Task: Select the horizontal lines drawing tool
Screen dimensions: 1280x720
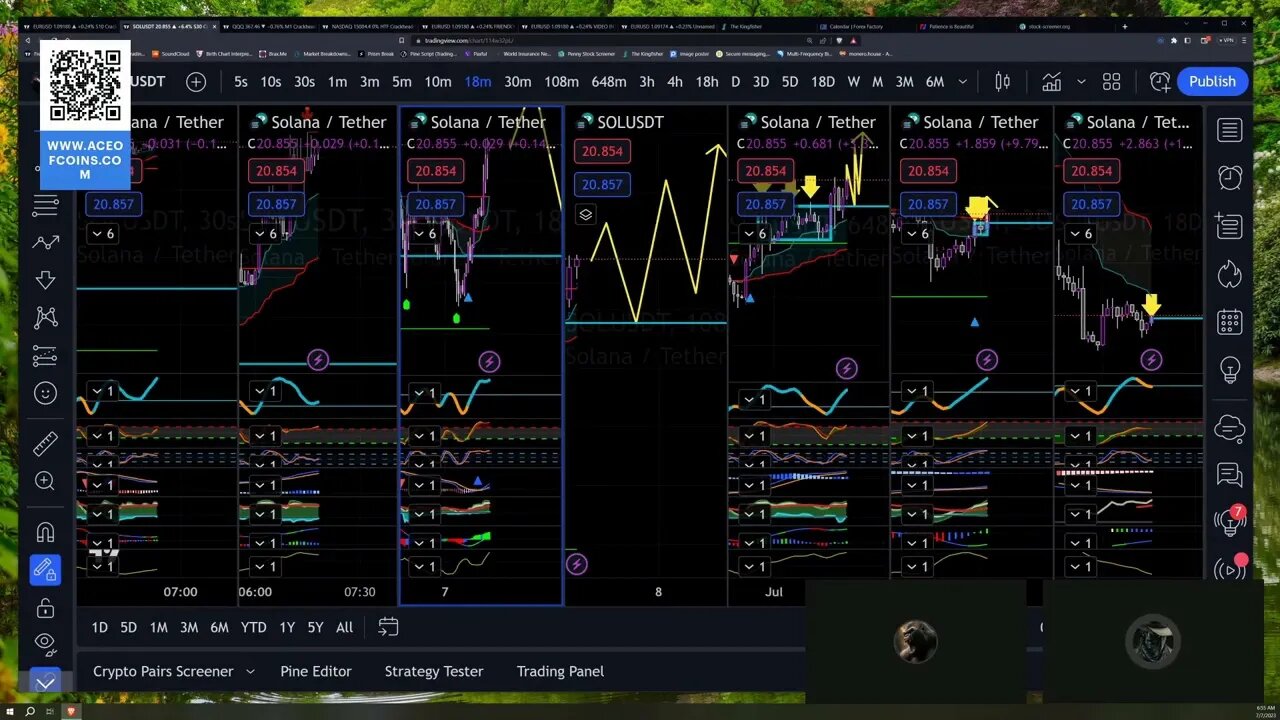Action: point(45,206)
